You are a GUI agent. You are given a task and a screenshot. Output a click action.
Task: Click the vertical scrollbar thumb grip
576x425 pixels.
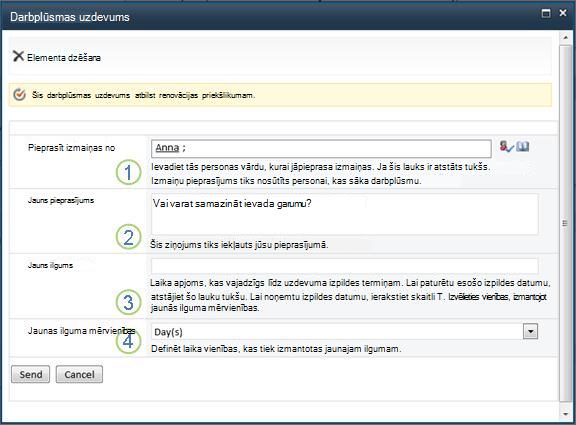(x=565, y=223)
